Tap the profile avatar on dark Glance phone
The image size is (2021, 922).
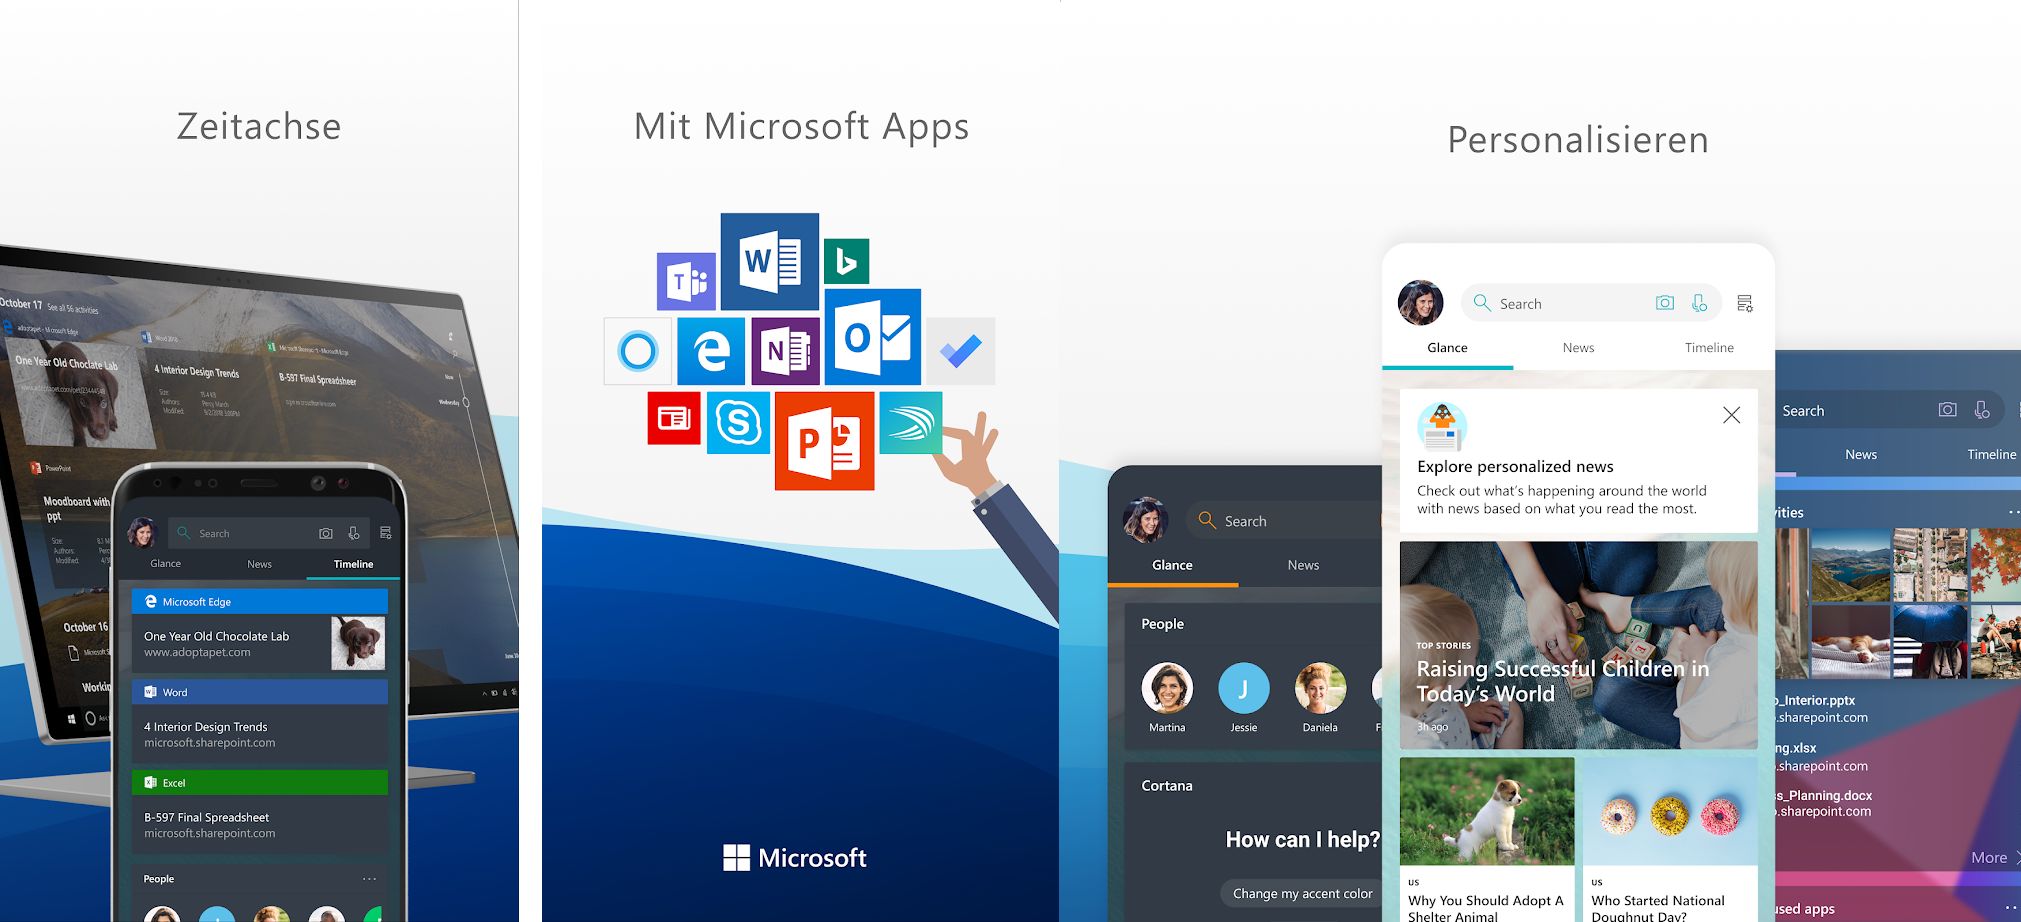(1145, 519)
